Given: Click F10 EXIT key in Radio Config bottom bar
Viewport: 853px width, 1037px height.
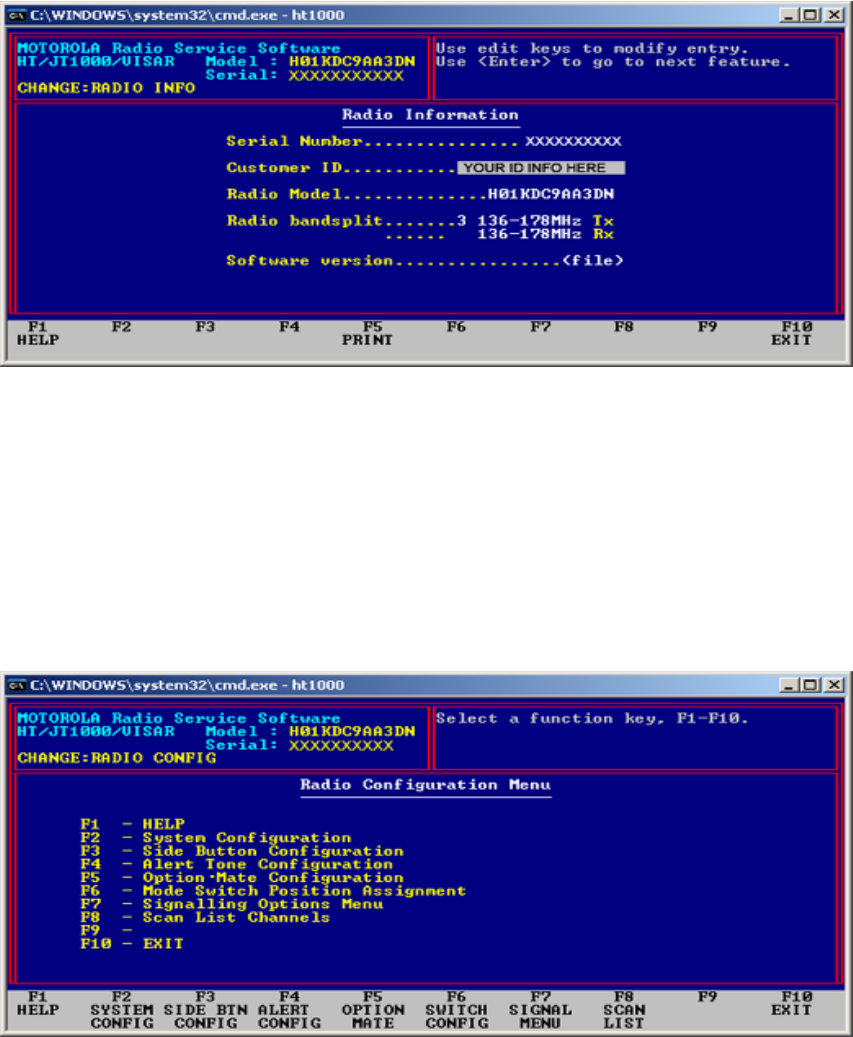Looking at the screenshot, I should click(792, 1003).
